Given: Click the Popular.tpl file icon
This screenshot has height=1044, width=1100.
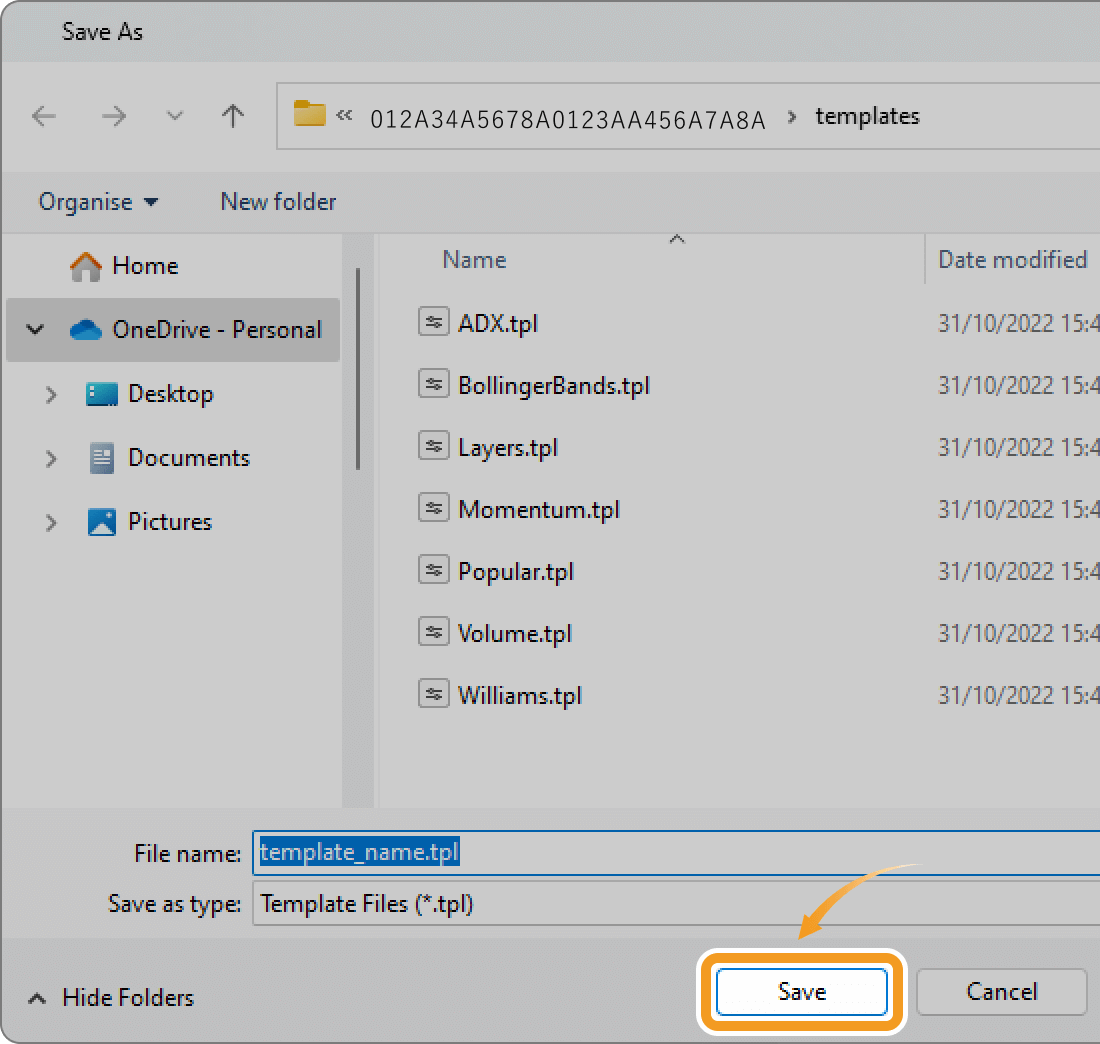Looking at the screenshot, I should tap(434, 569).
